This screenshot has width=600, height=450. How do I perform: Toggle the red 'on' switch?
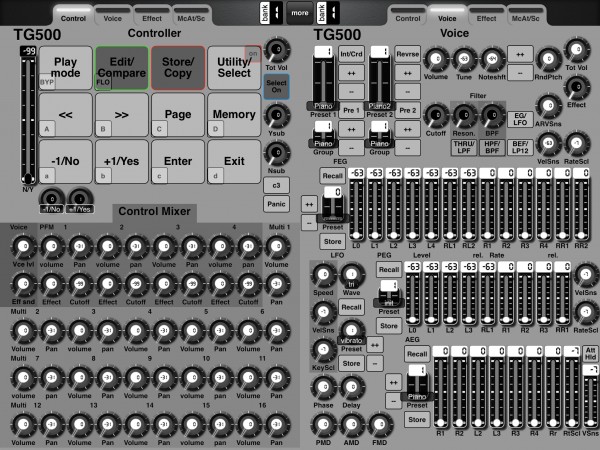click(253, 54)
